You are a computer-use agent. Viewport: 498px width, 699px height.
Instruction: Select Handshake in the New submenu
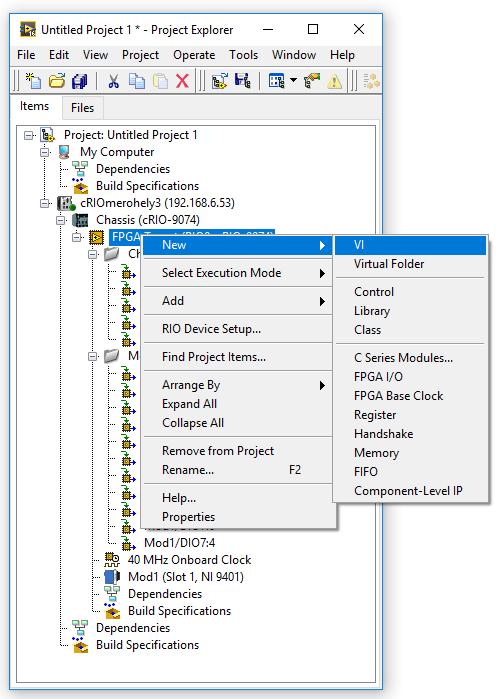click(x=410, y=434)
